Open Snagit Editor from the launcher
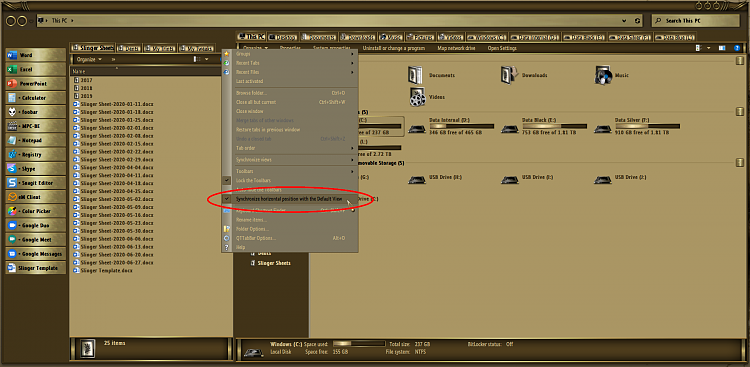750x367 pixels. coord(36,183)
